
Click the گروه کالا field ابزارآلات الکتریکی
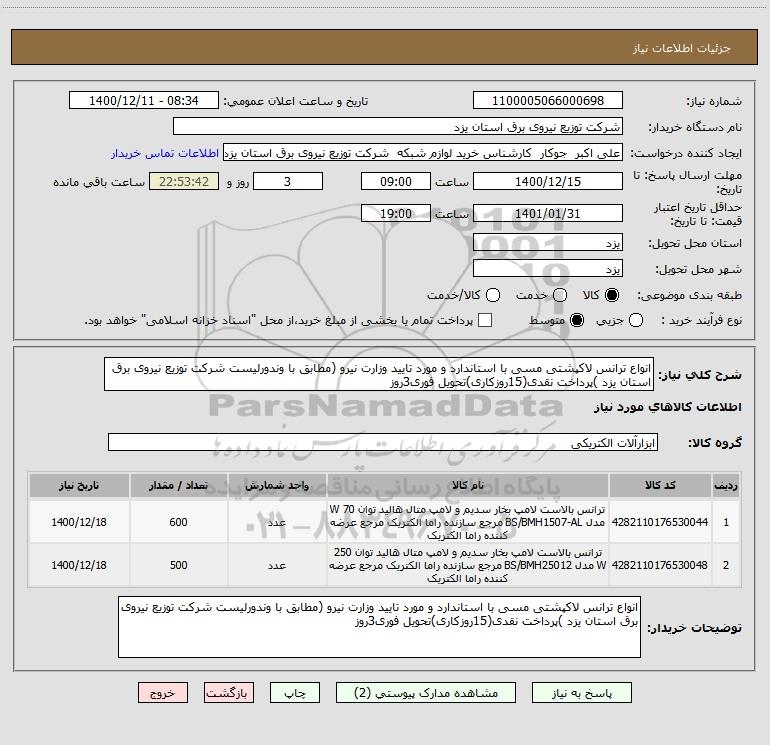click(x=383, y=442)
